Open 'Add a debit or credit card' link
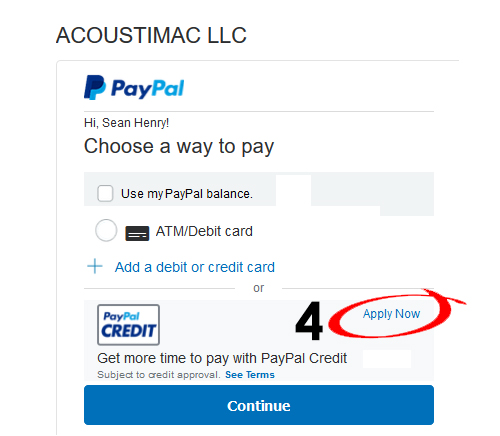Screen dimensions: 500x436 (x=195, y=267)
